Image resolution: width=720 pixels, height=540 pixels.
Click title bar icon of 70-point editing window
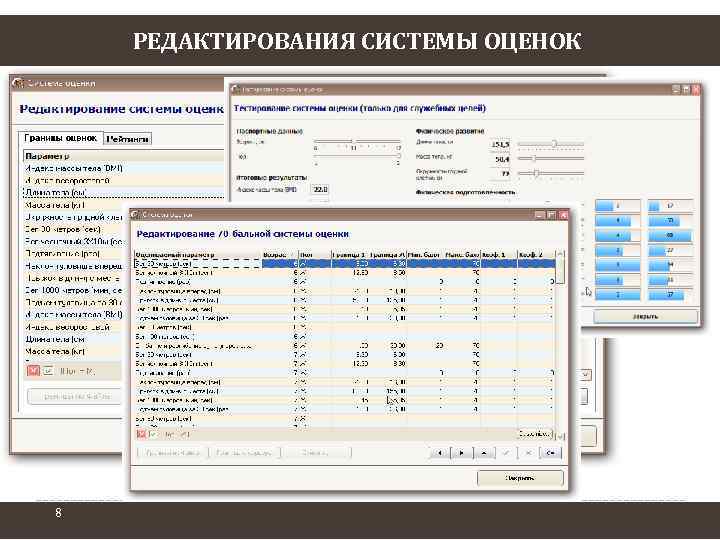click(135, 214)
